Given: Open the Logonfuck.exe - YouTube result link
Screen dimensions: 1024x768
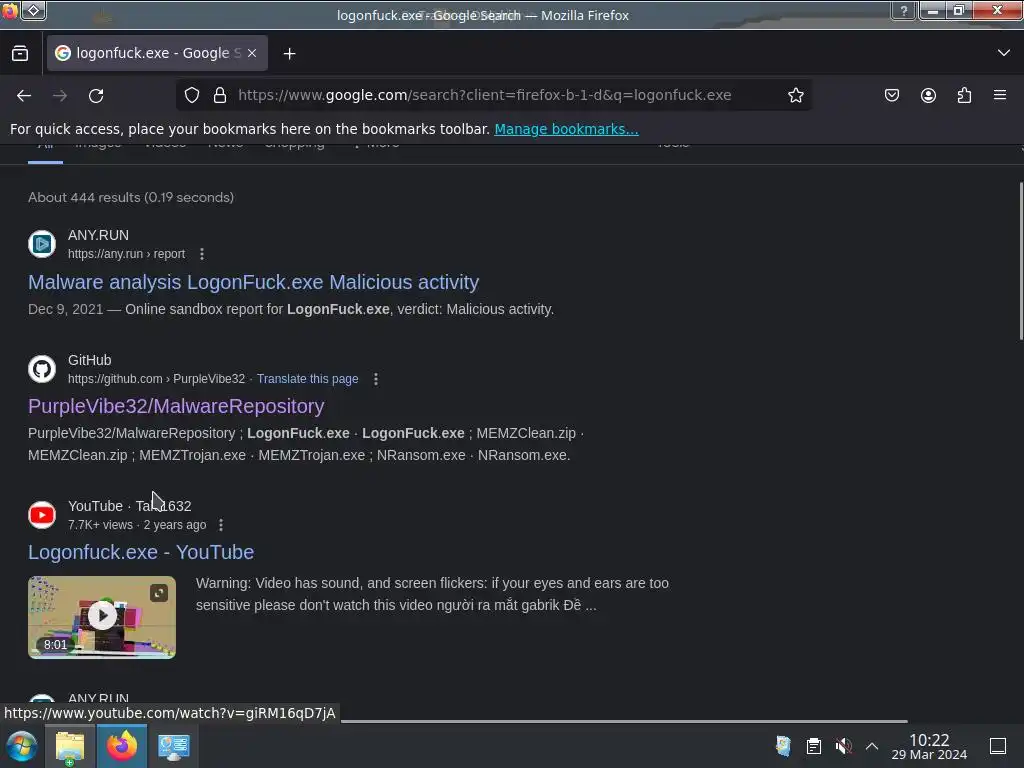Looking at the screenshot, I should coord(141,552).
